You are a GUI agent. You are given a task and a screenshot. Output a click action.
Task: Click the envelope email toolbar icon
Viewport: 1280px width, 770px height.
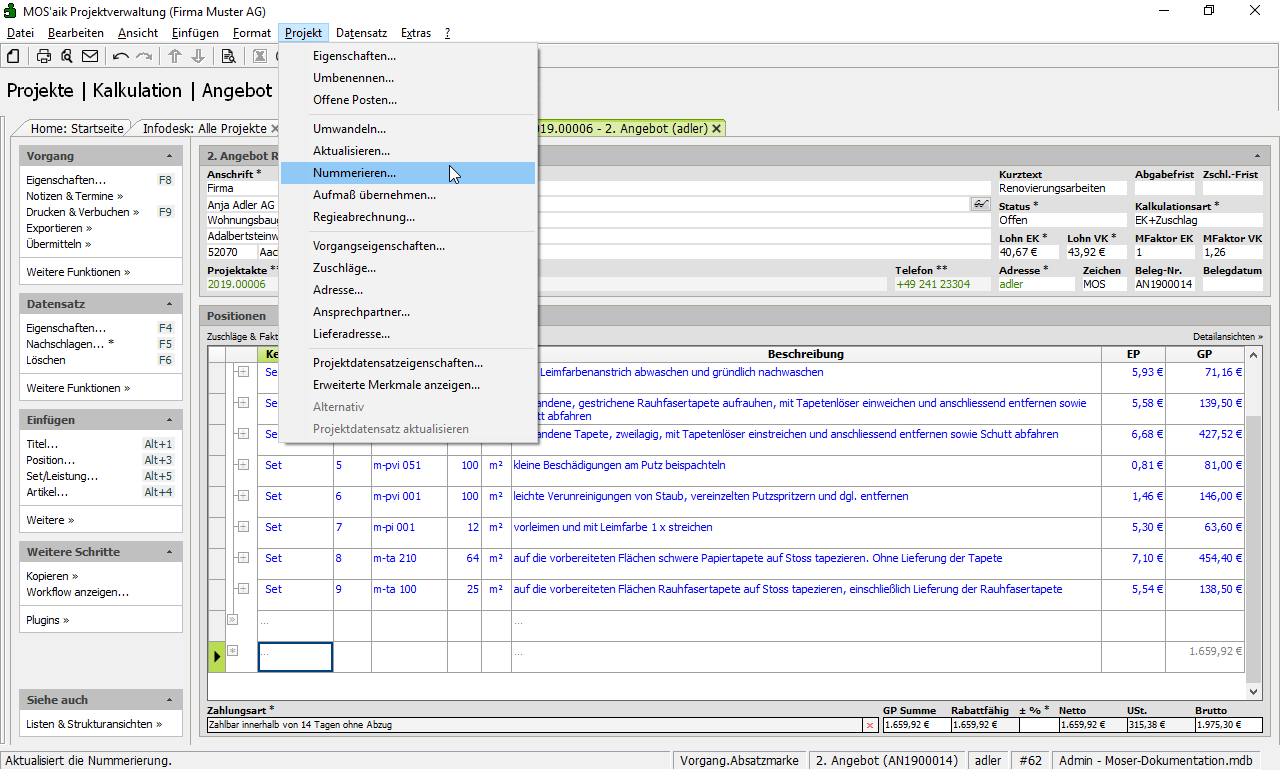pyautogui.click(x=90, y=56)
